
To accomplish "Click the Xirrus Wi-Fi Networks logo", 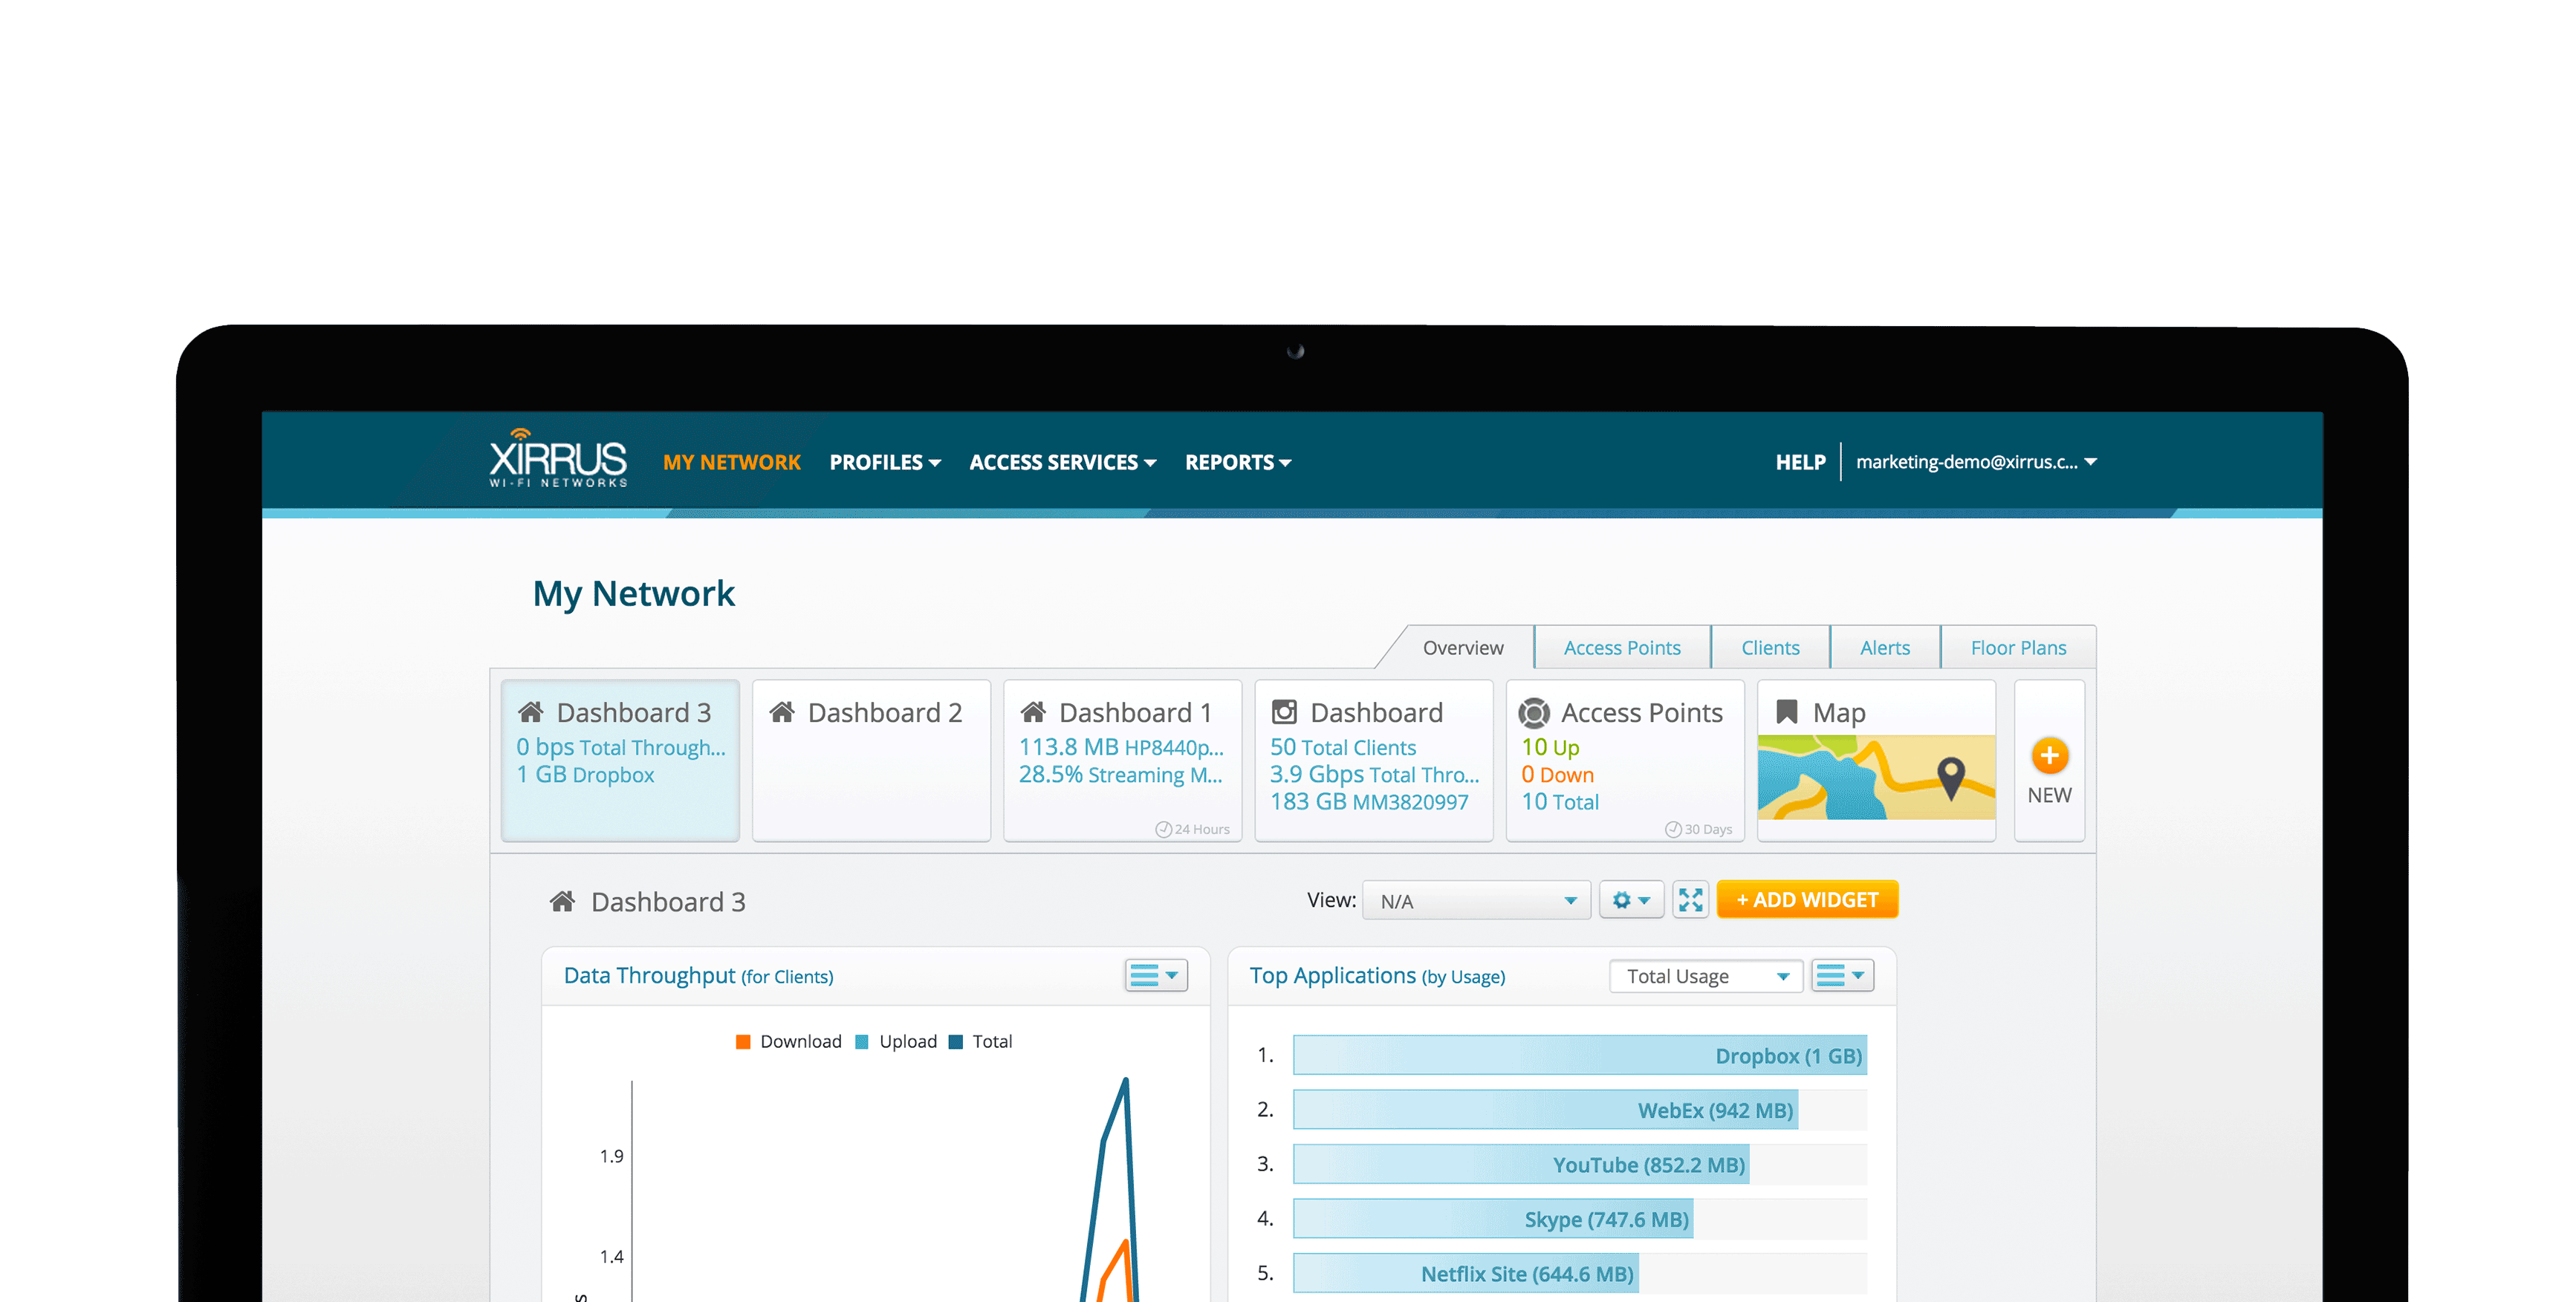I will coord(558,459).
